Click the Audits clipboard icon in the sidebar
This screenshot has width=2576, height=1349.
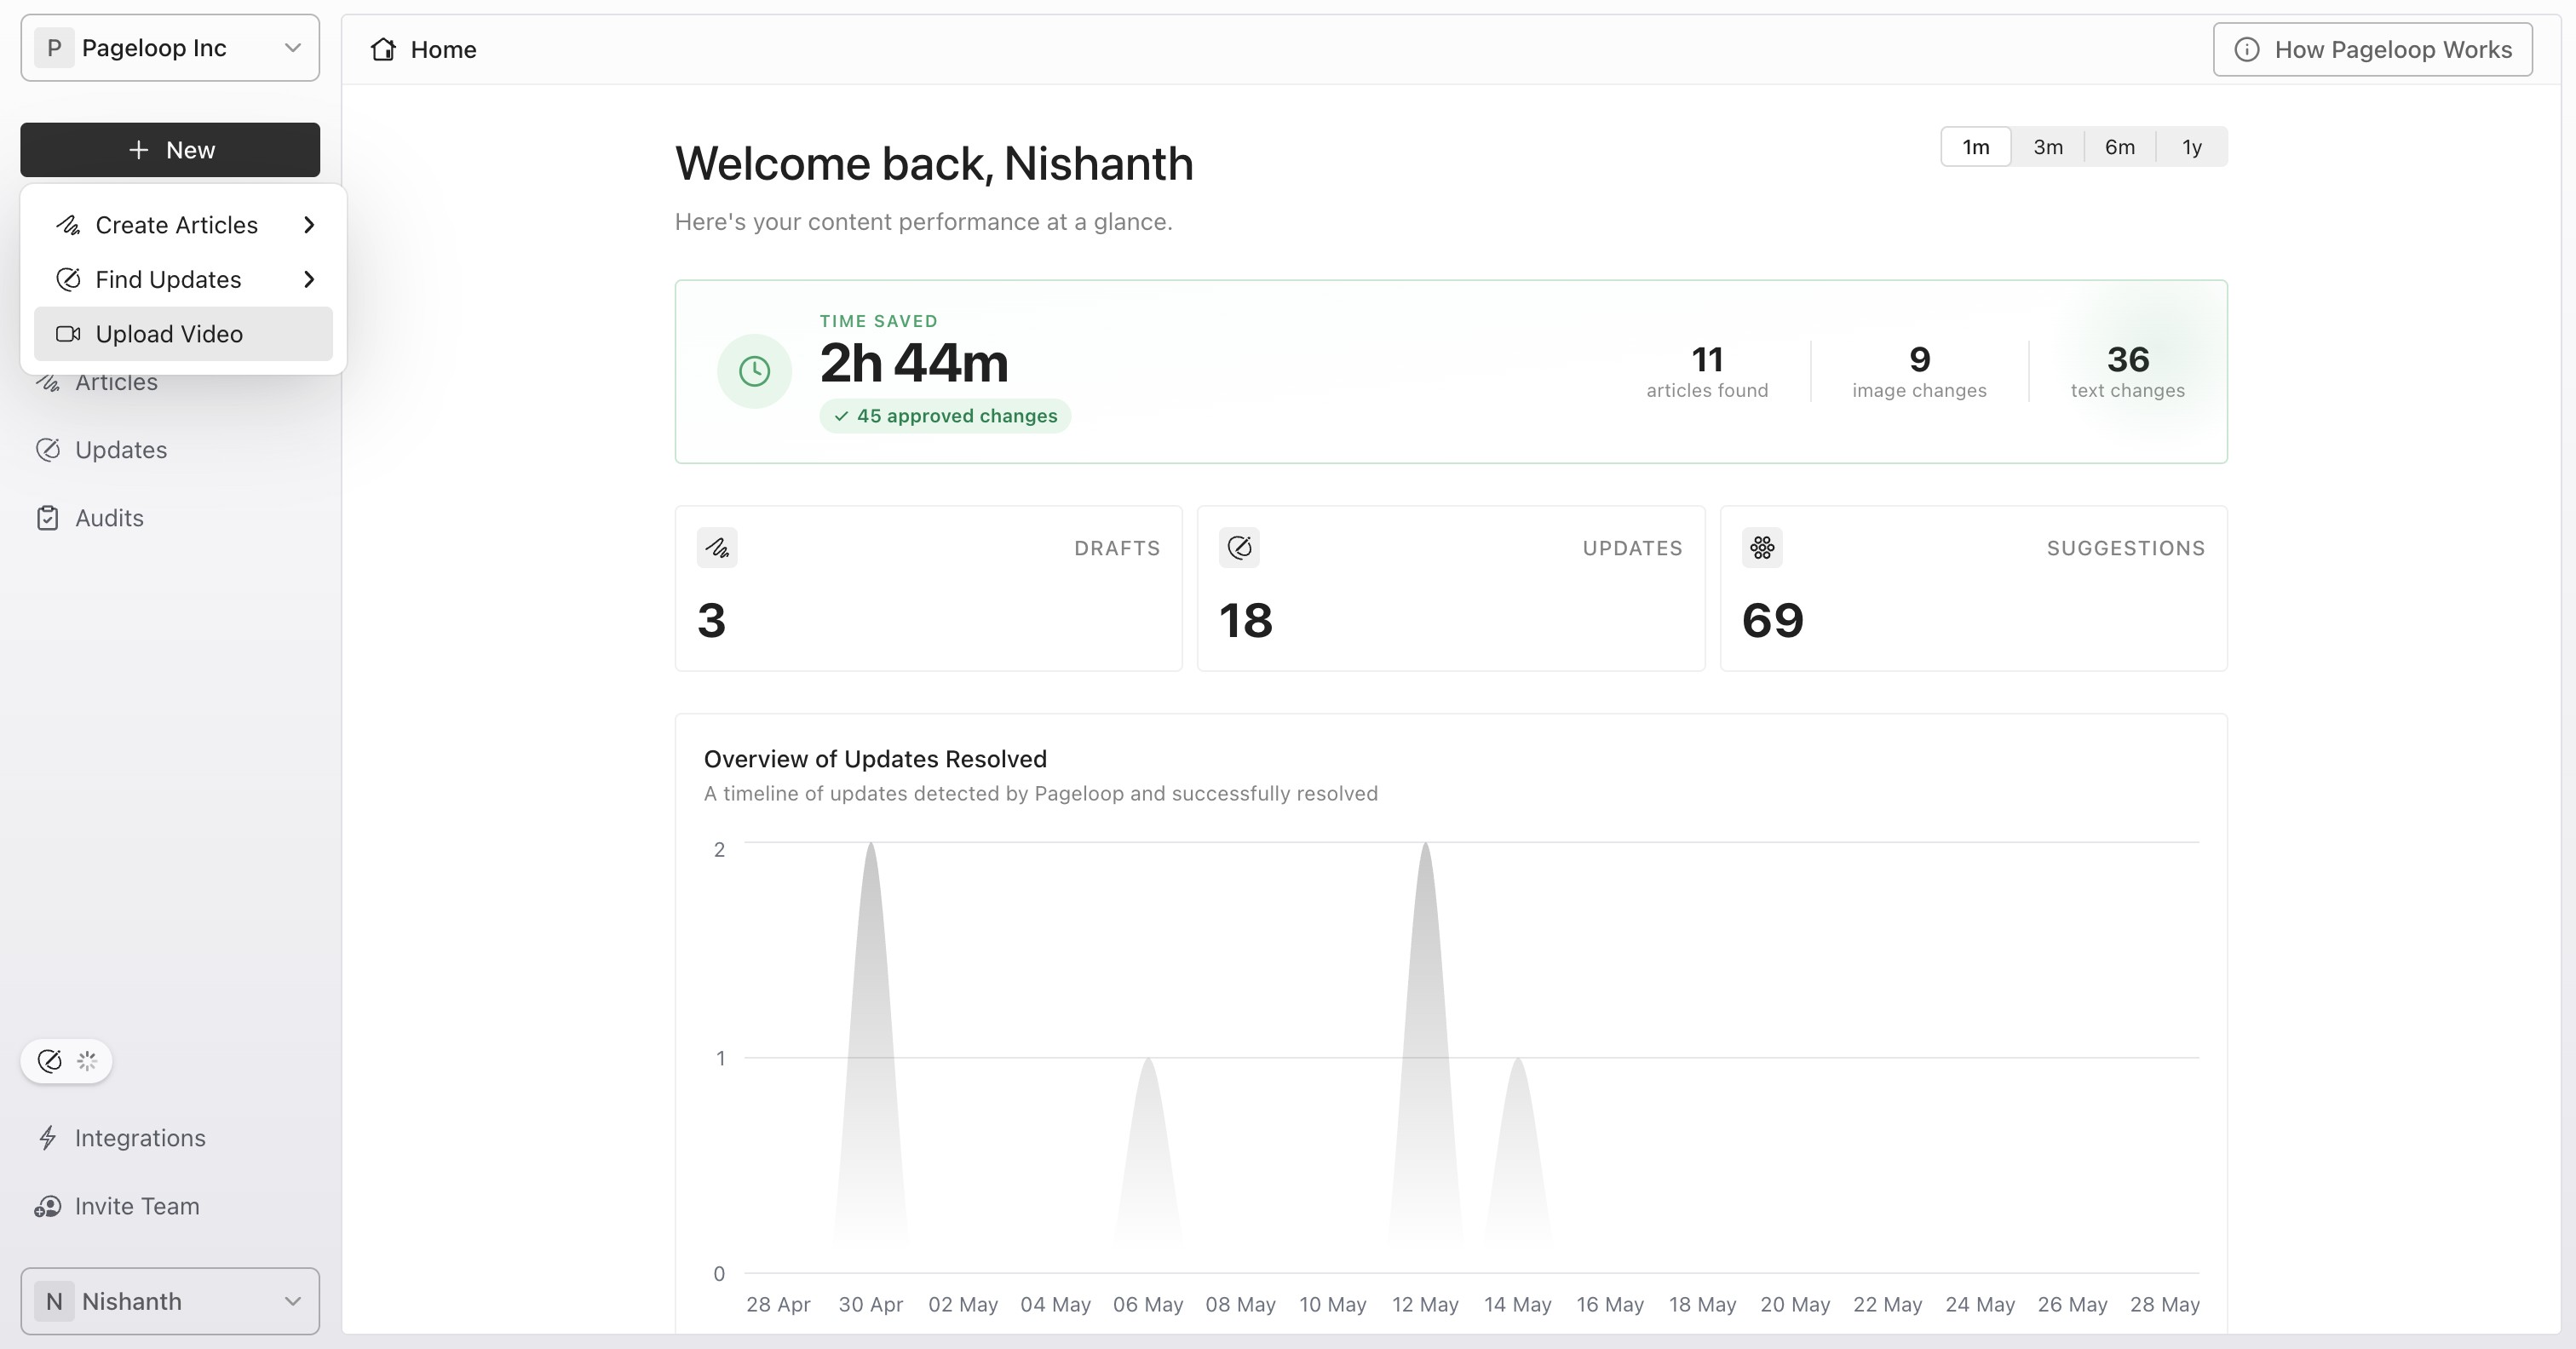coord(47,518)
